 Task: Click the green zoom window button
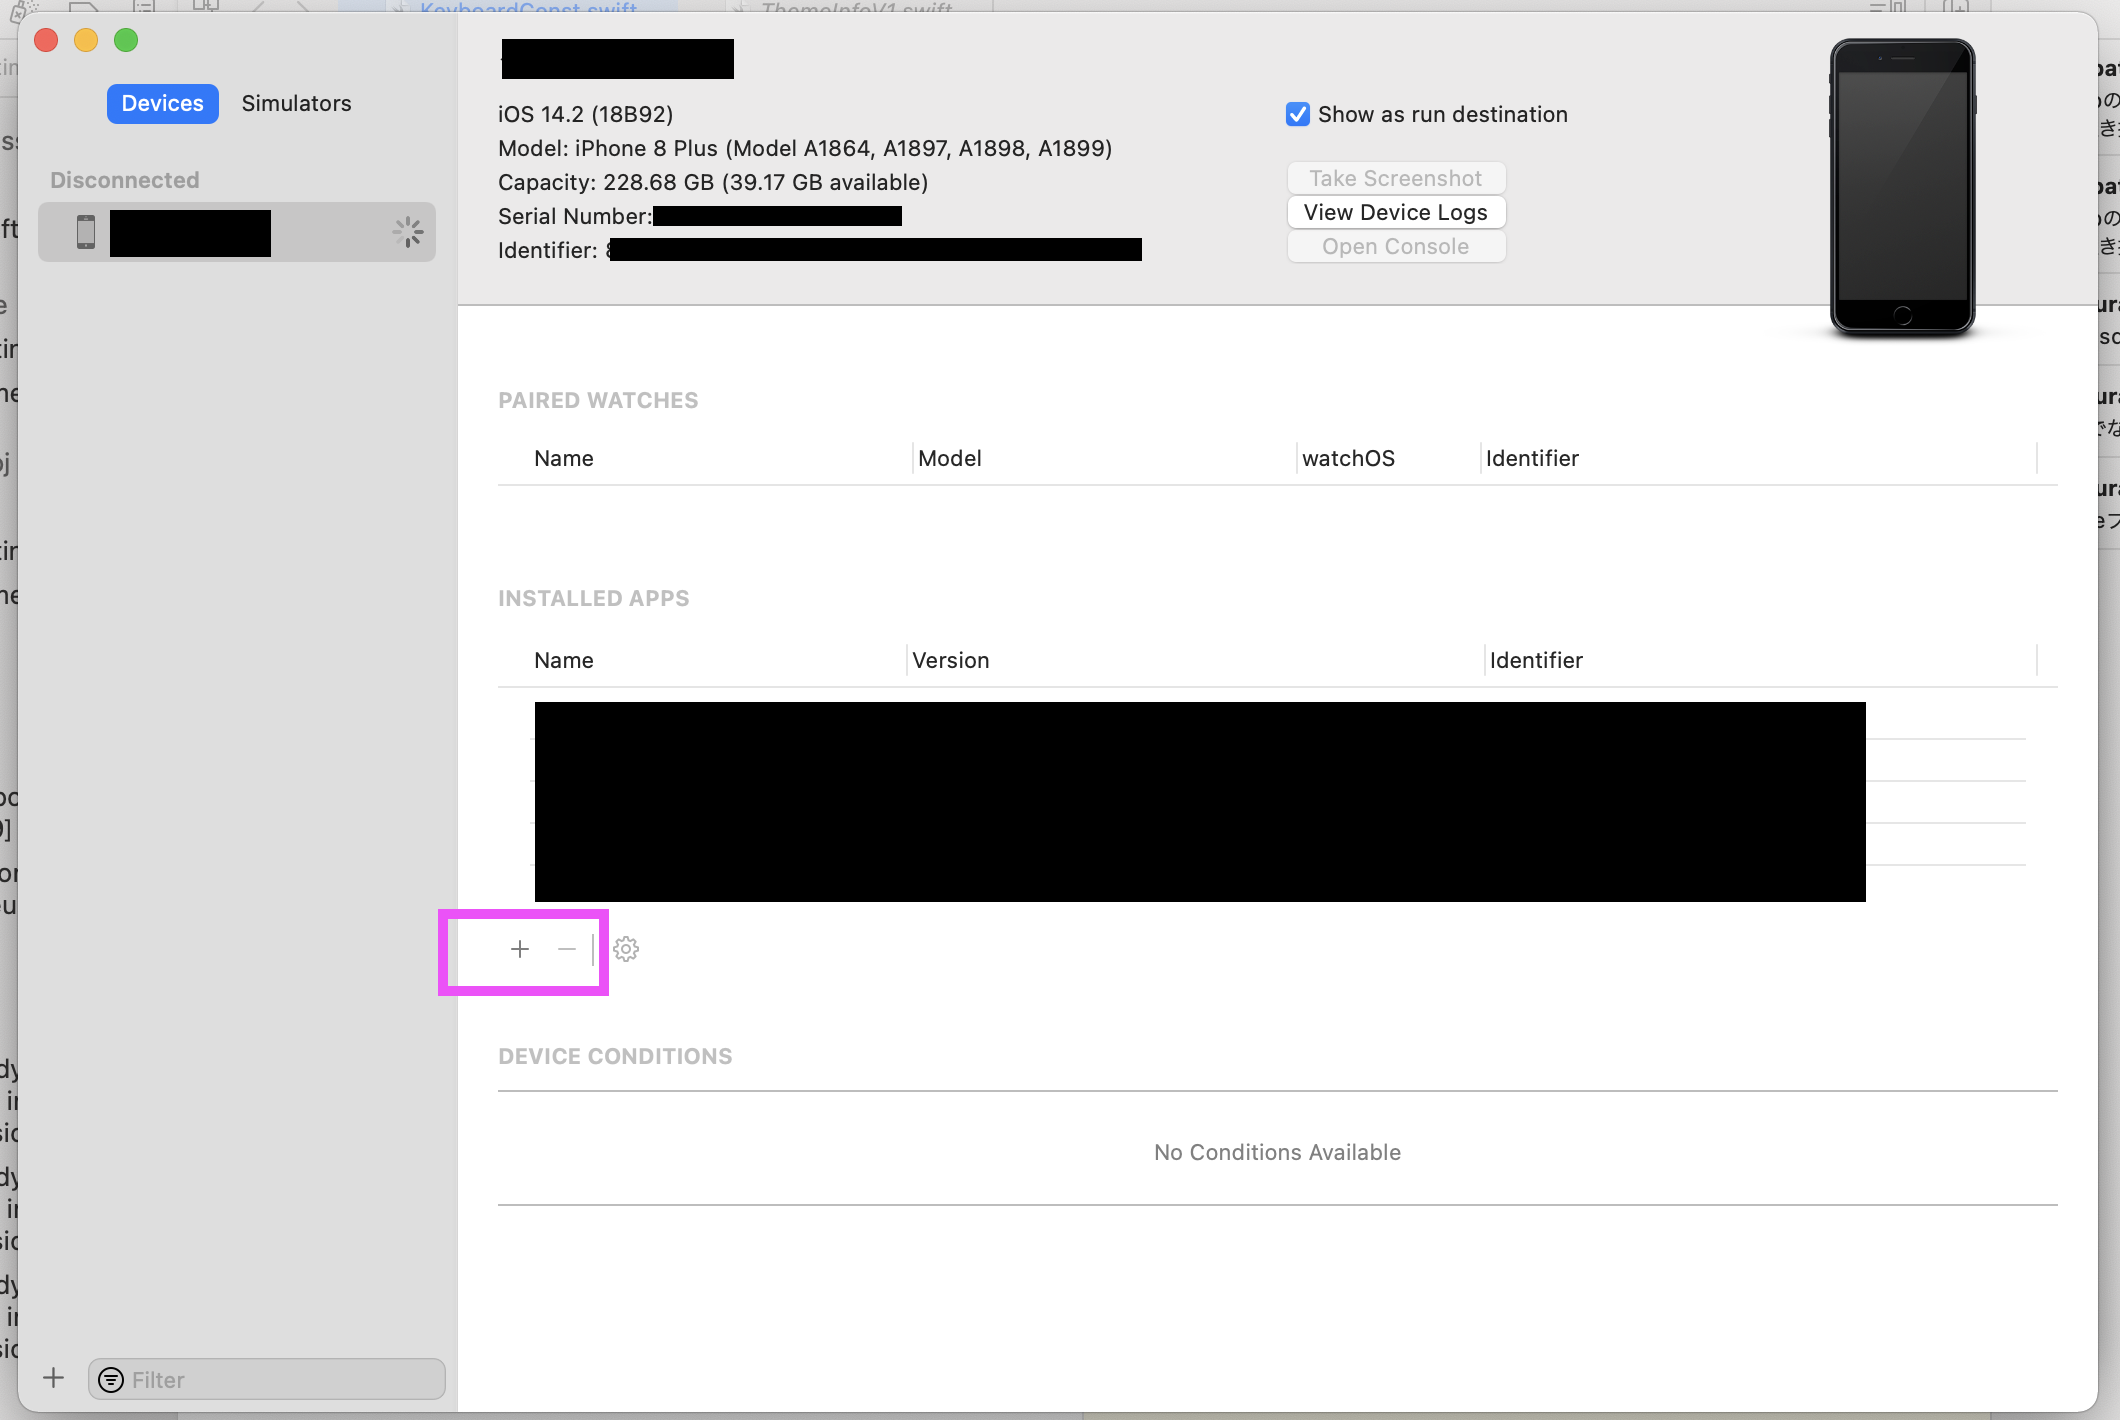pos(126,40)
